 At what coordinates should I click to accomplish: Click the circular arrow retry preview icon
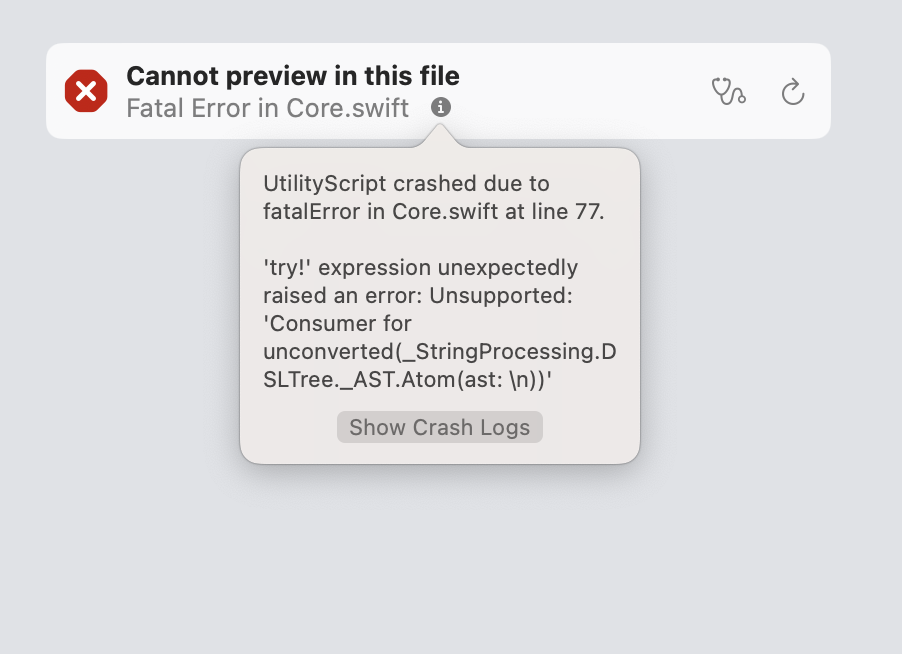point(793,93)
